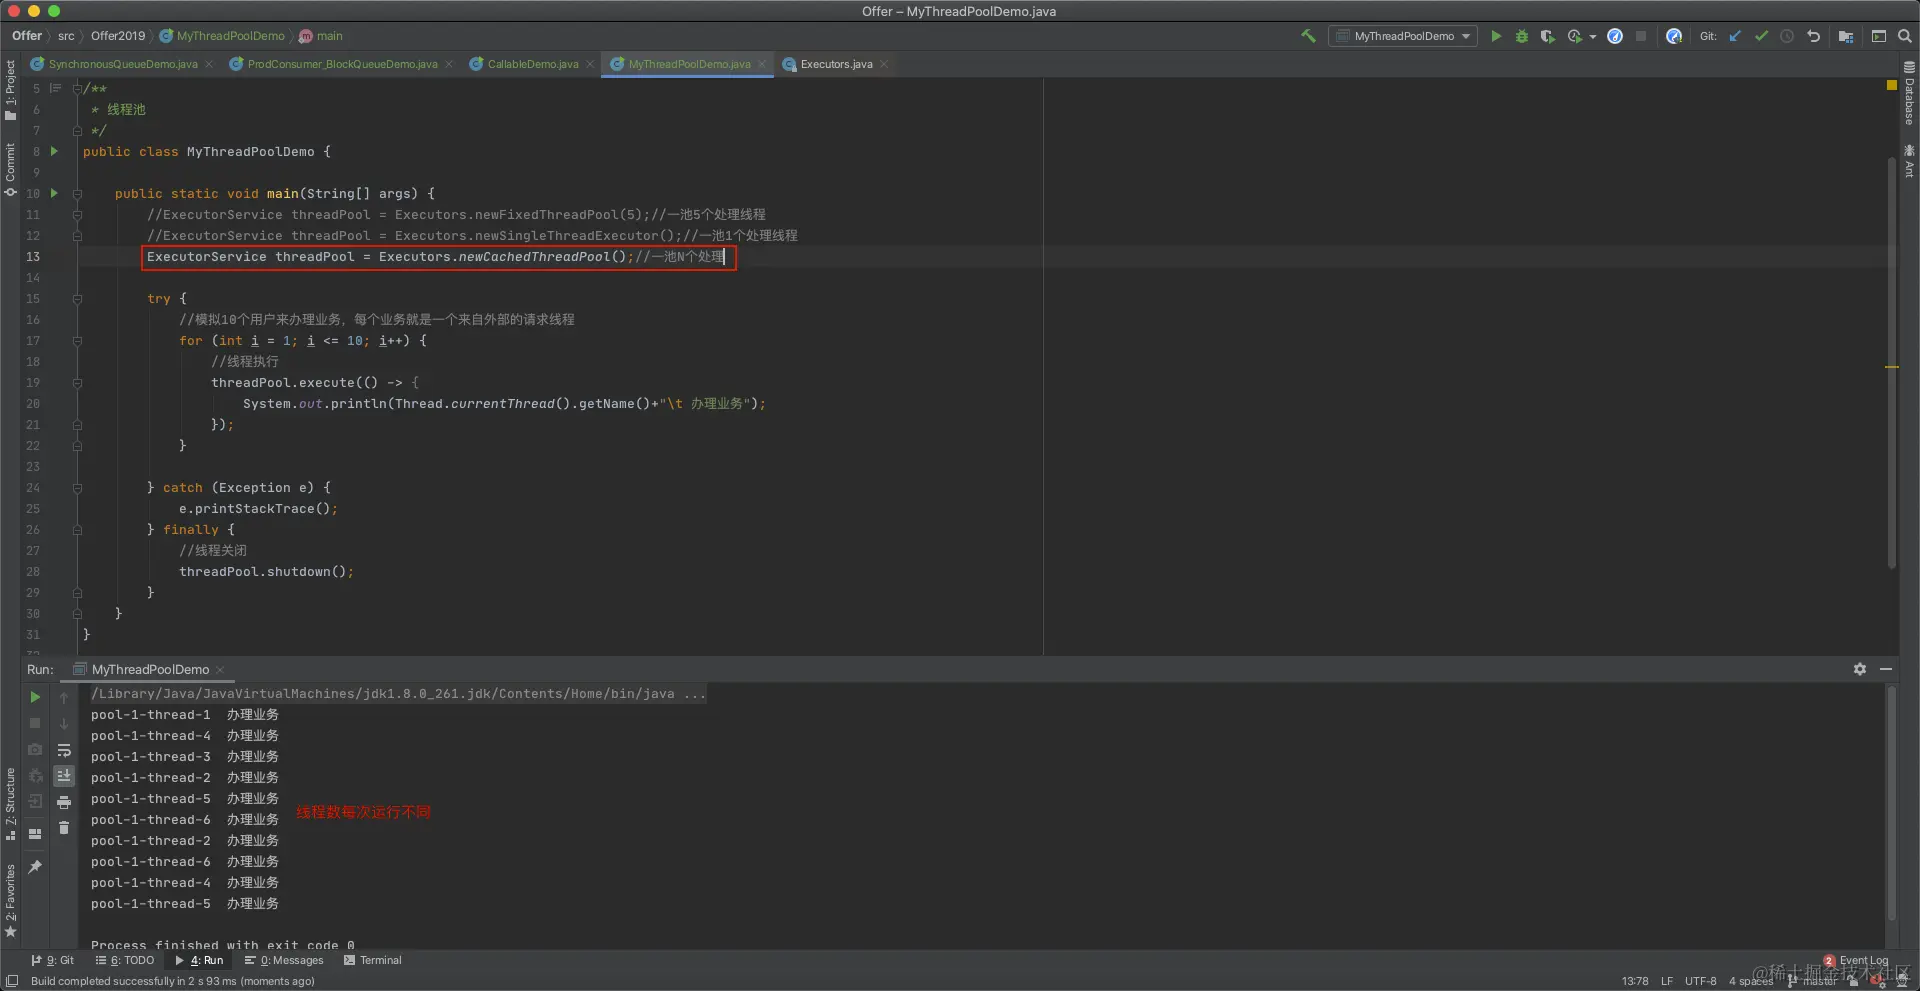Close the Executors.java editor tab
The height and width of the screenshot is (991, 1920).
tap(884, 64)
